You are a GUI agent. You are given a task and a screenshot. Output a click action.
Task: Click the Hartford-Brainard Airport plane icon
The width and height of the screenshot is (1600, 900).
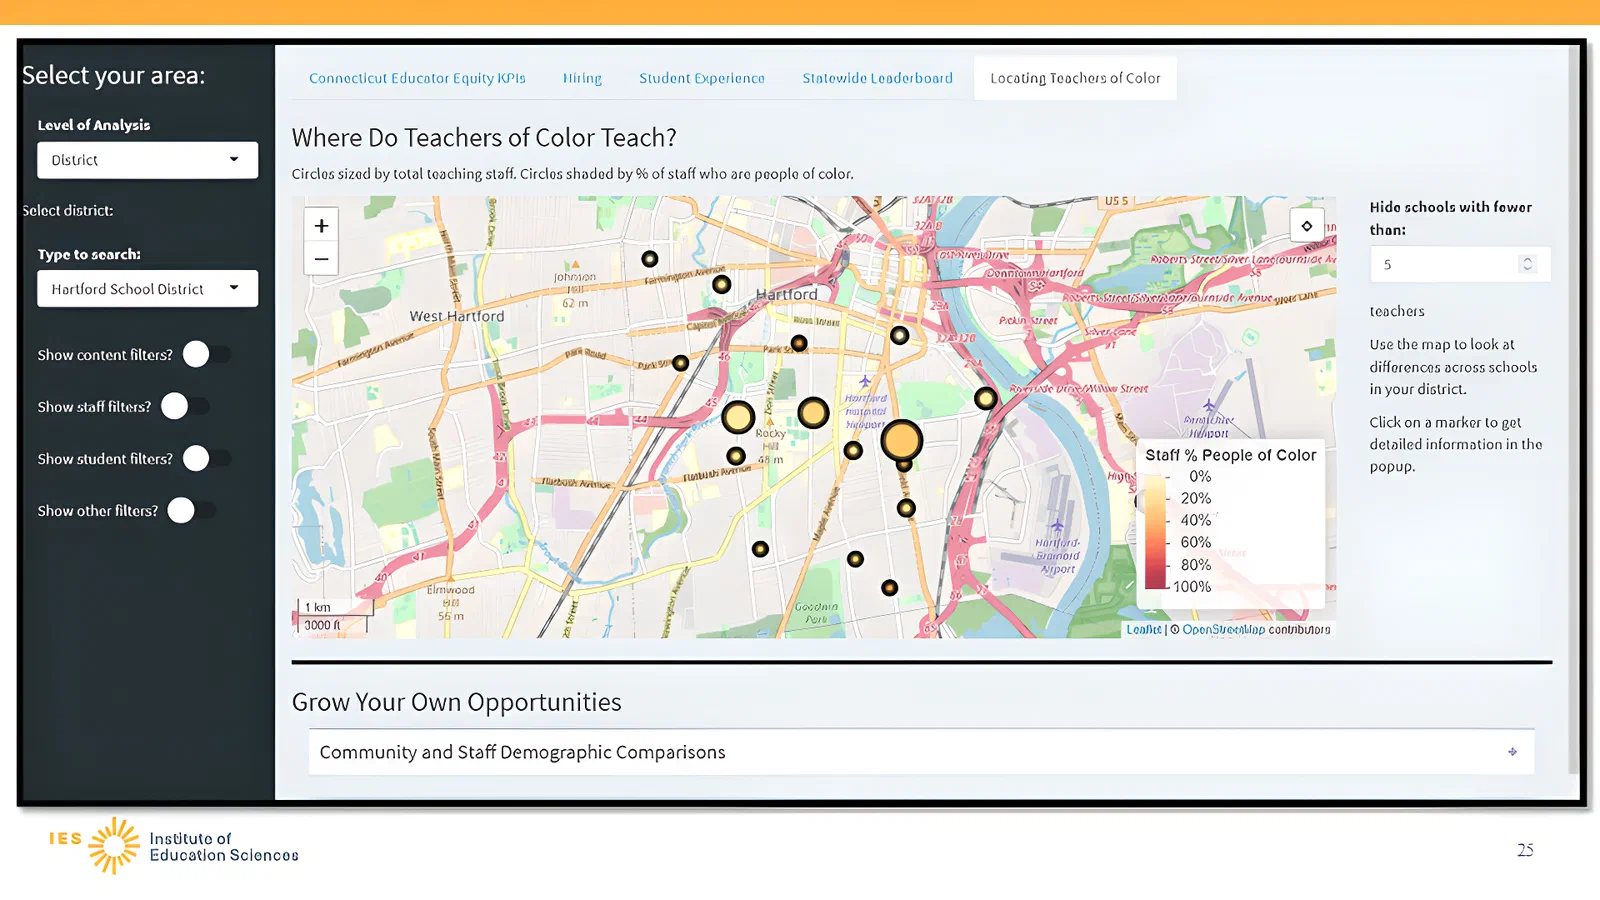coord(1056,525)
